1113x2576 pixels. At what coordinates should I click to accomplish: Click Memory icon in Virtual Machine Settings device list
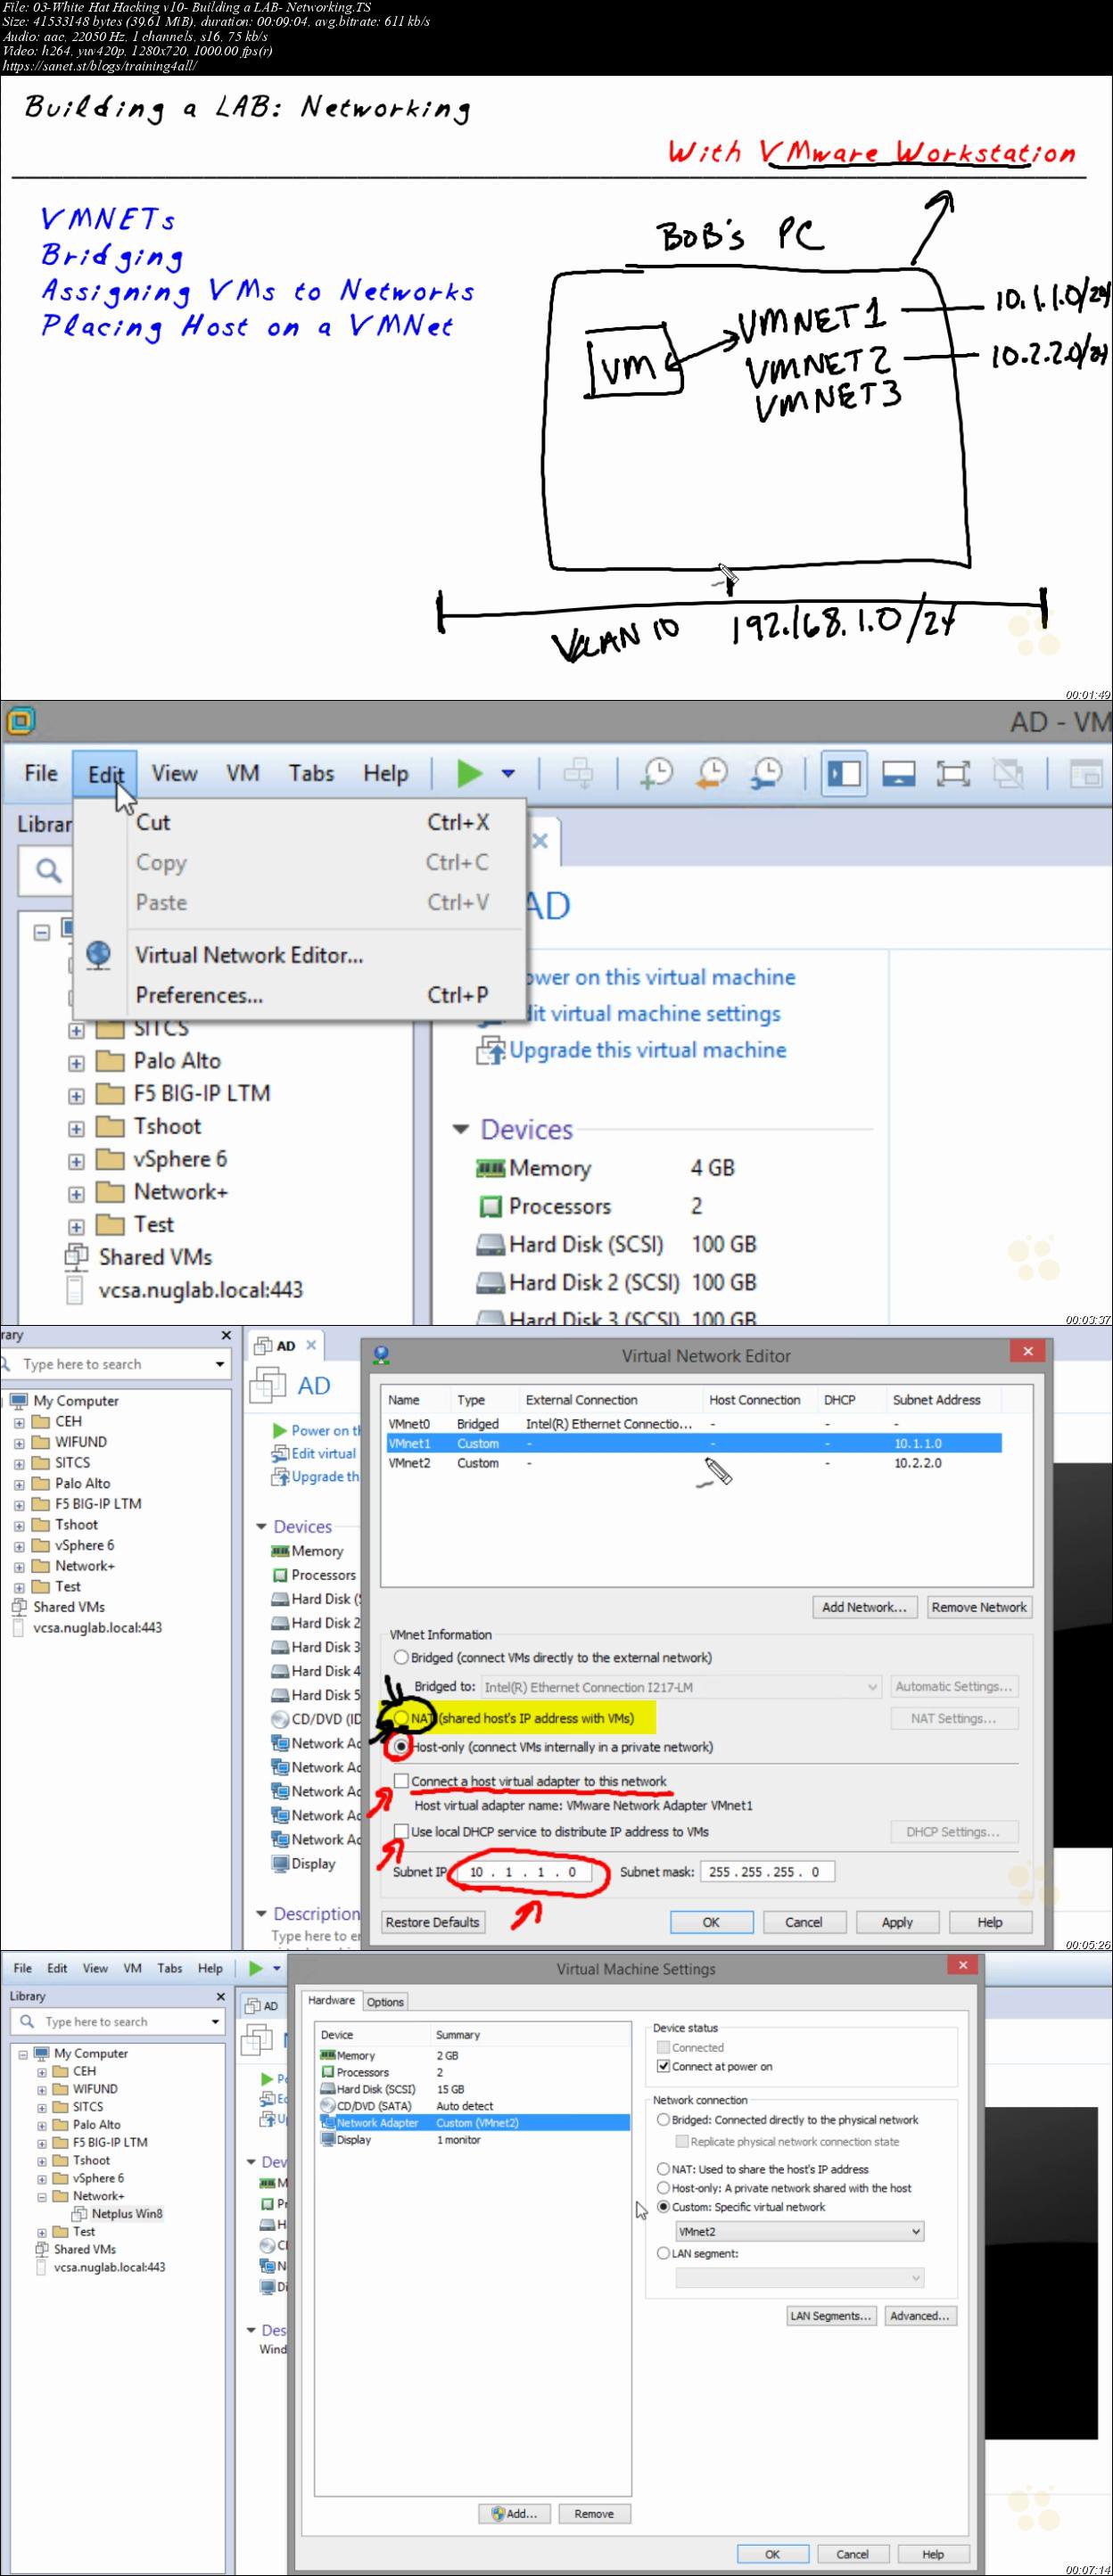(328, 2055)
